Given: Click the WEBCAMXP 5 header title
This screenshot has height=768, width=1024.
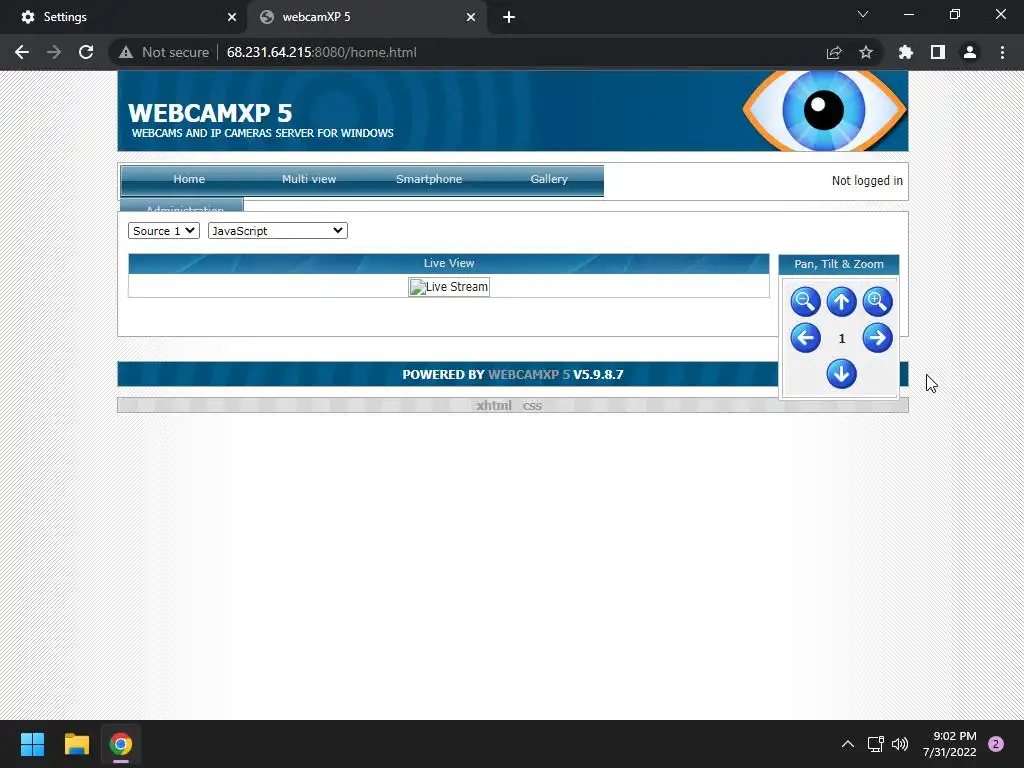Looking at the screenshot, I should [x=210, y=113].
